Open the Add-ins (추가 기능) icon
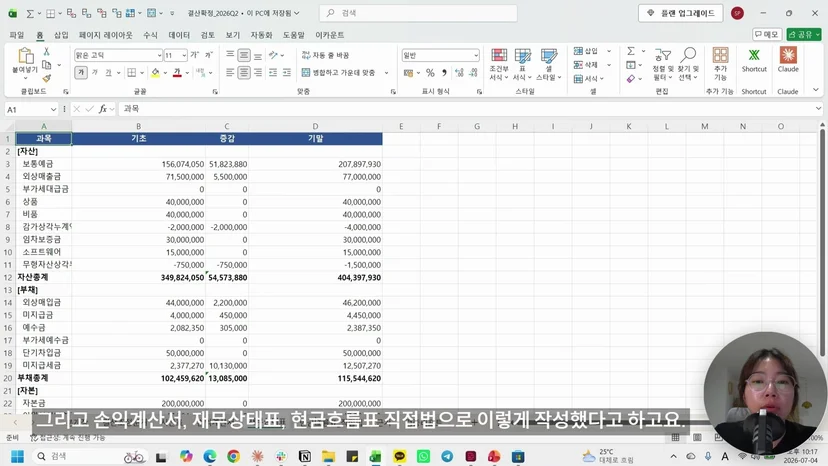 720,63
